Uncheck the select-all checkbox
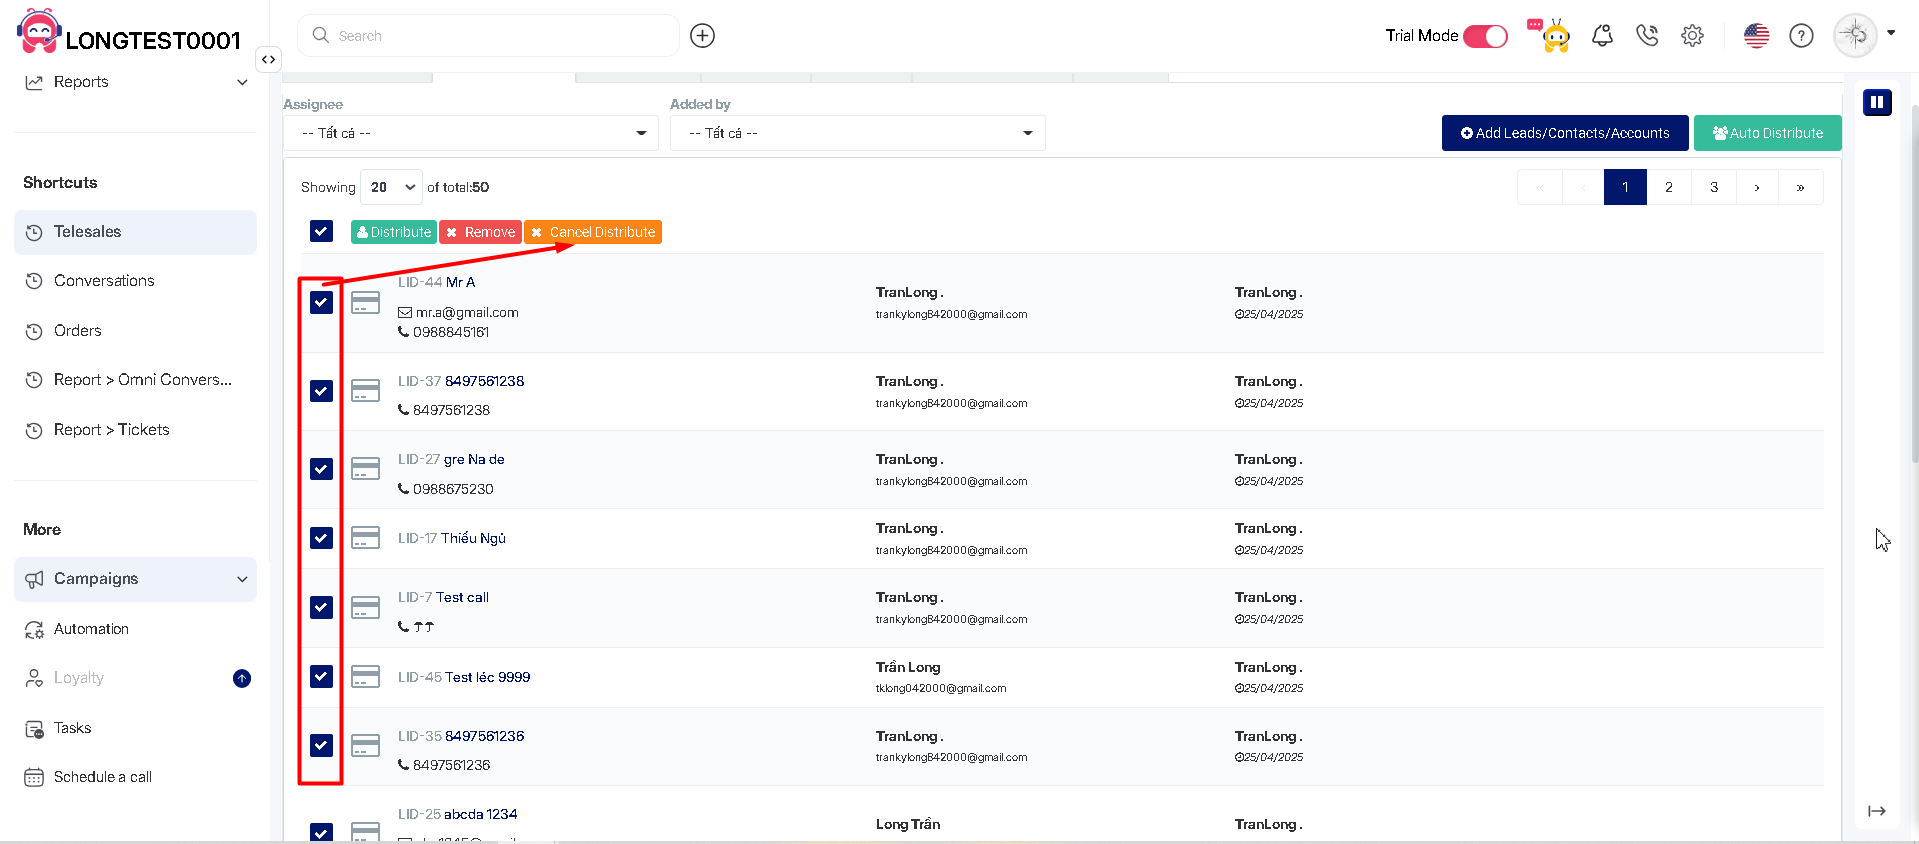1919x844 pixels. [x=321, y=232]
